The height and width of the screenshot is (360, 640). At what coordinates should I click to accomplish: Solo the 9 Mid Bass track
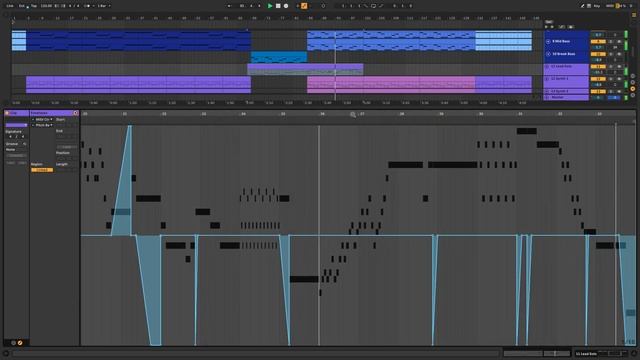click(611, 42)
